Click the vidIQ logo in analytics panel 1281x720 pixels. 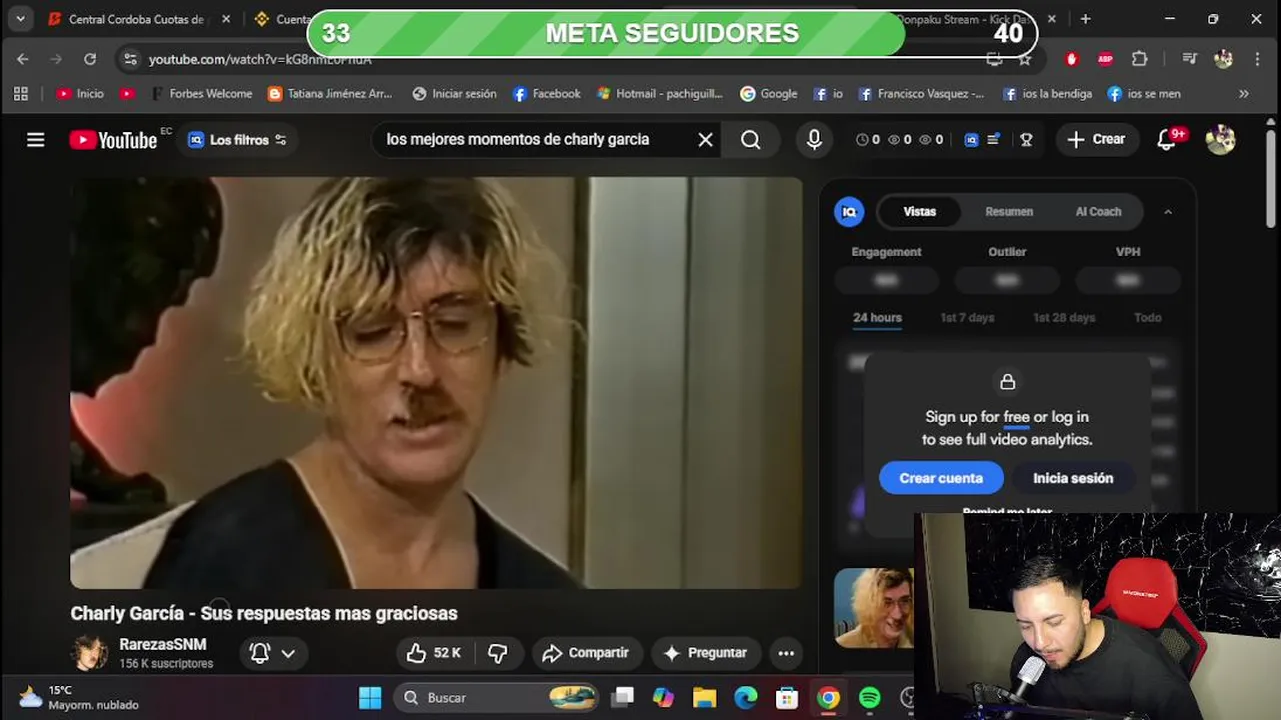coord(849,211)
